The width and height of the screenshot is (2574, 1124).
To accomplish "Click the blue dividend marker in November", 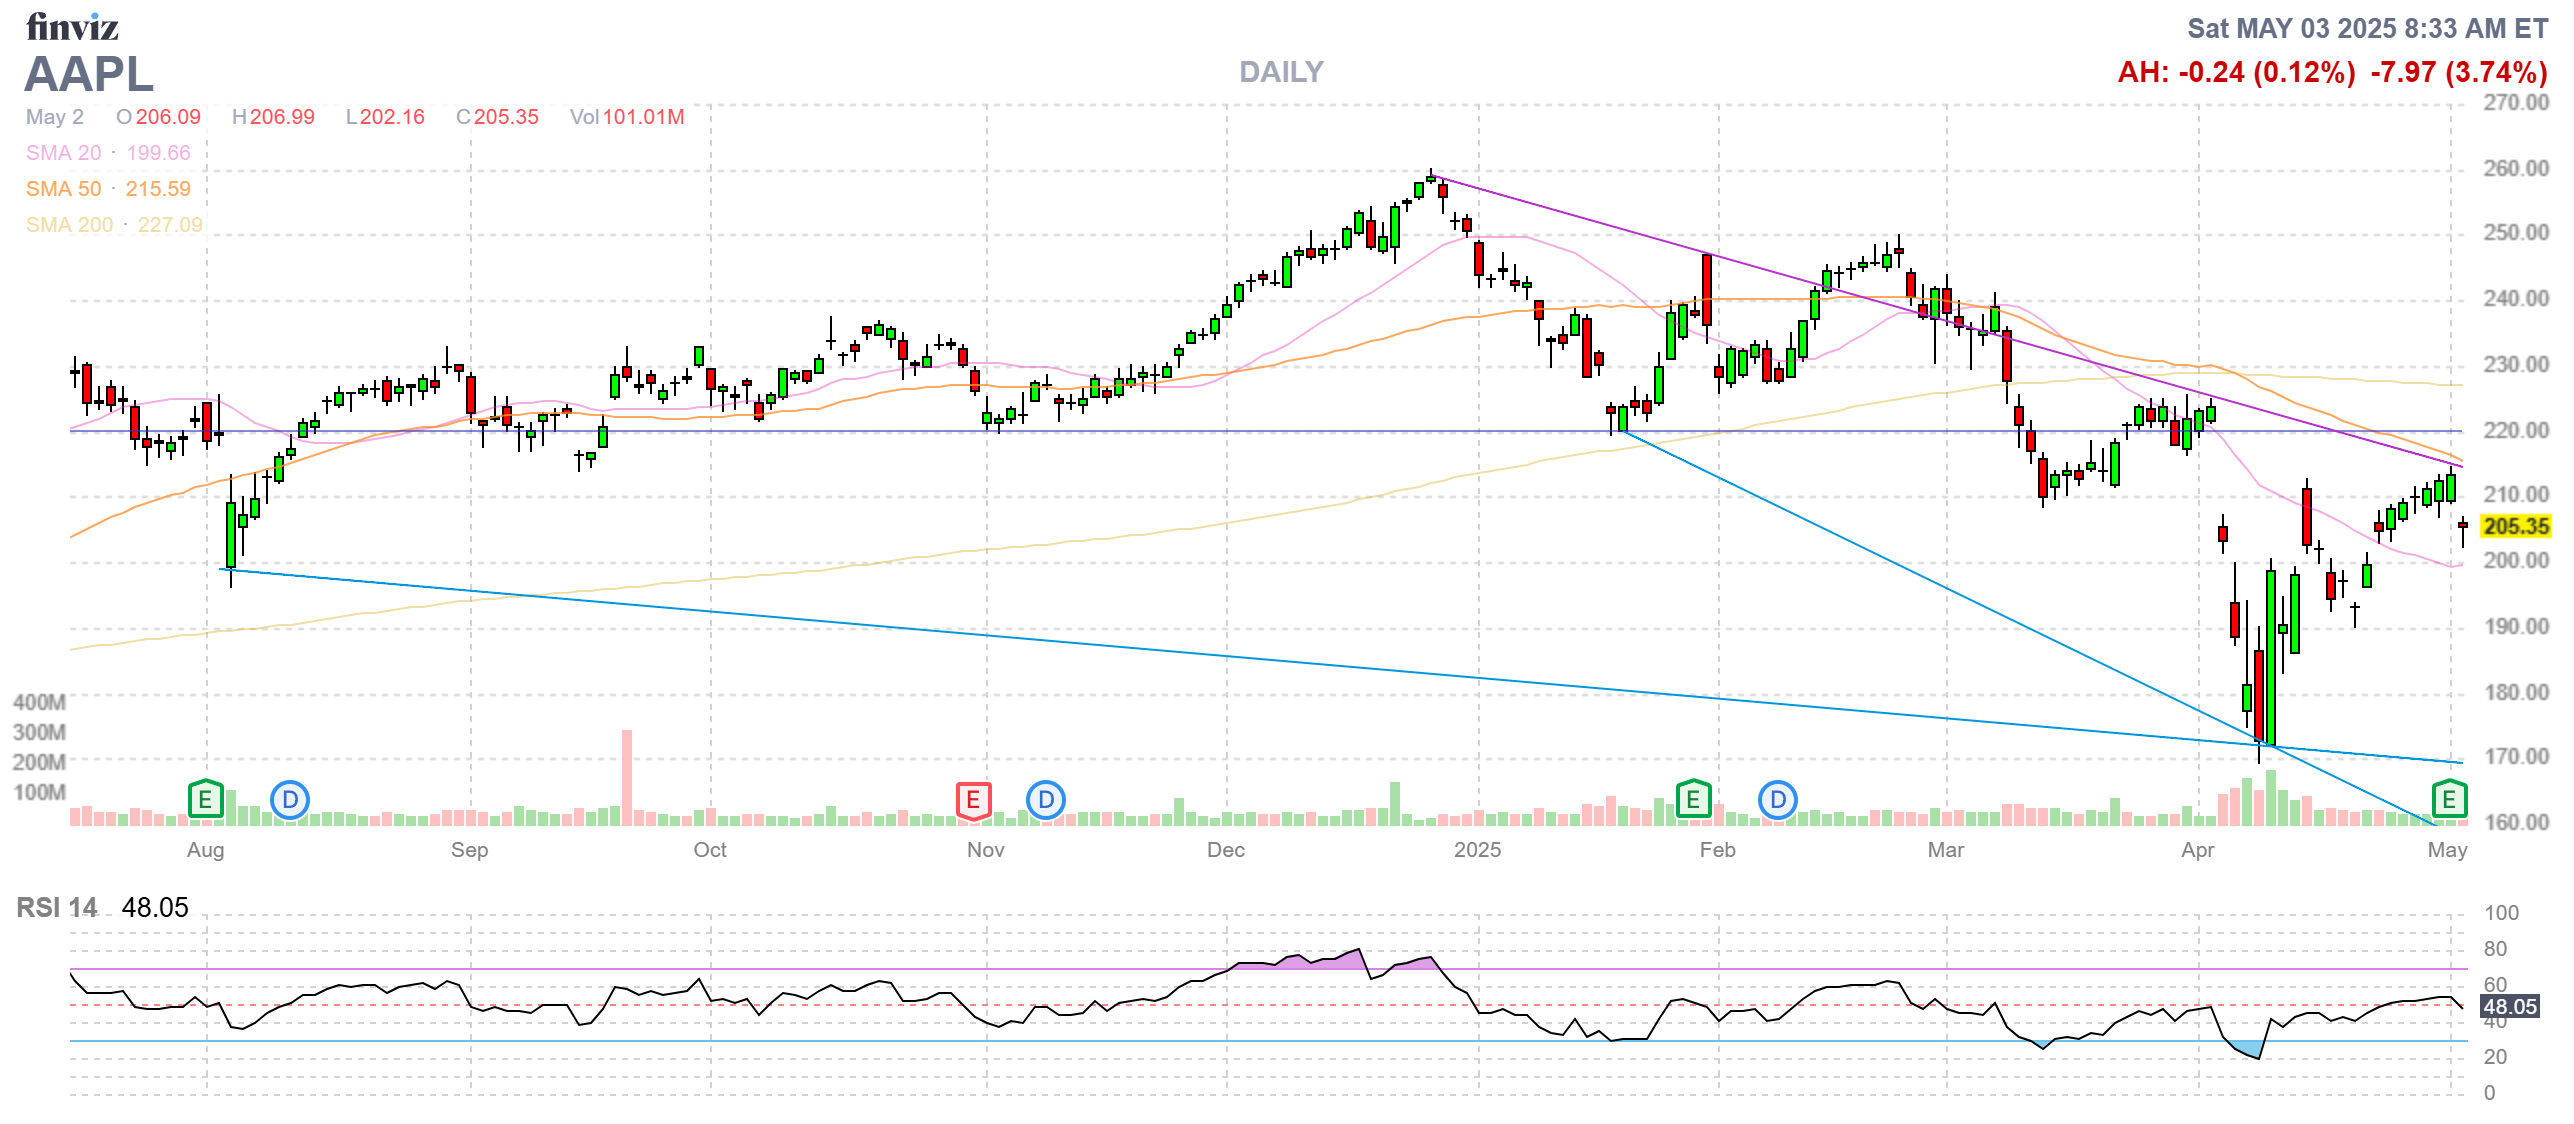I will pos(1046,800).
